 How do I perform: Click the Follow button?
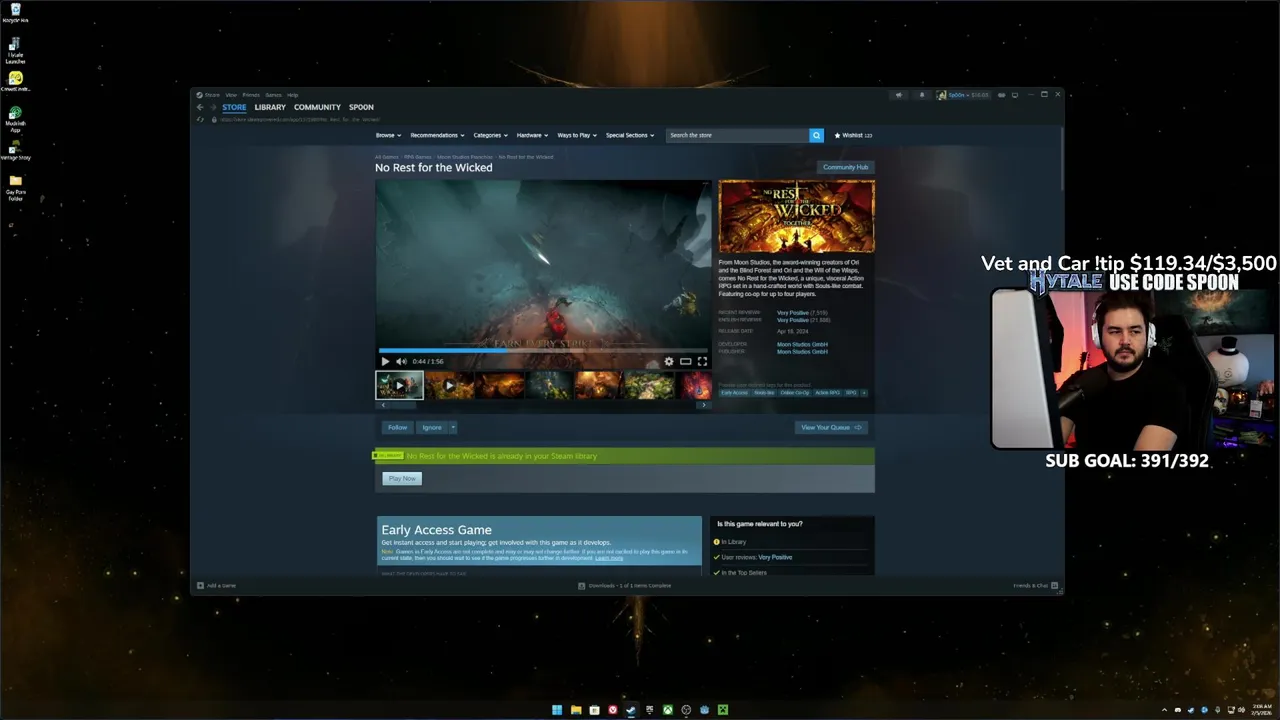click(x=398, y=427)
